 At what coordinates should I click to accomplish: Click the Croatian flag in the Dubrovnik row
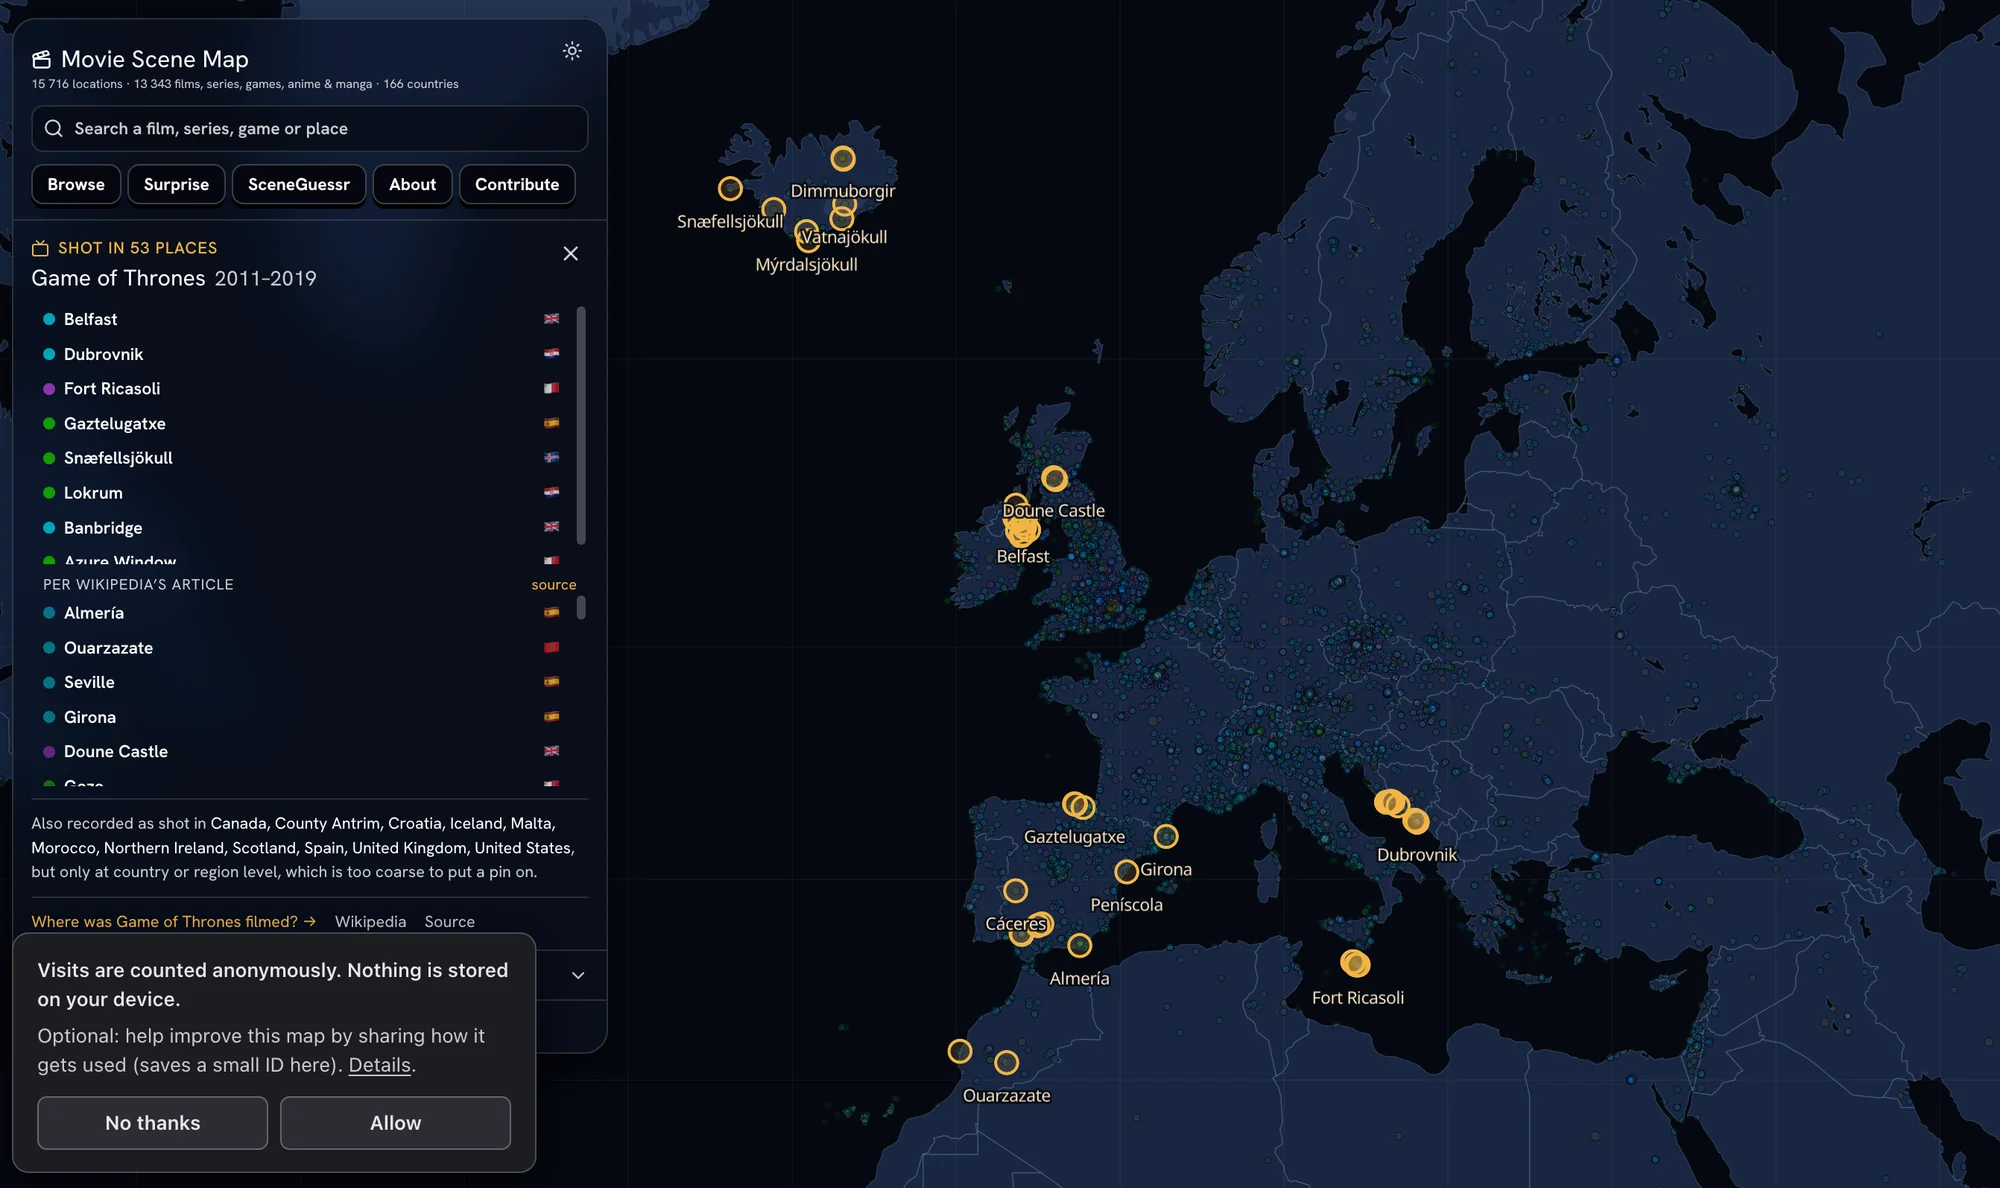pyautogui.click(x=551, y=354)
